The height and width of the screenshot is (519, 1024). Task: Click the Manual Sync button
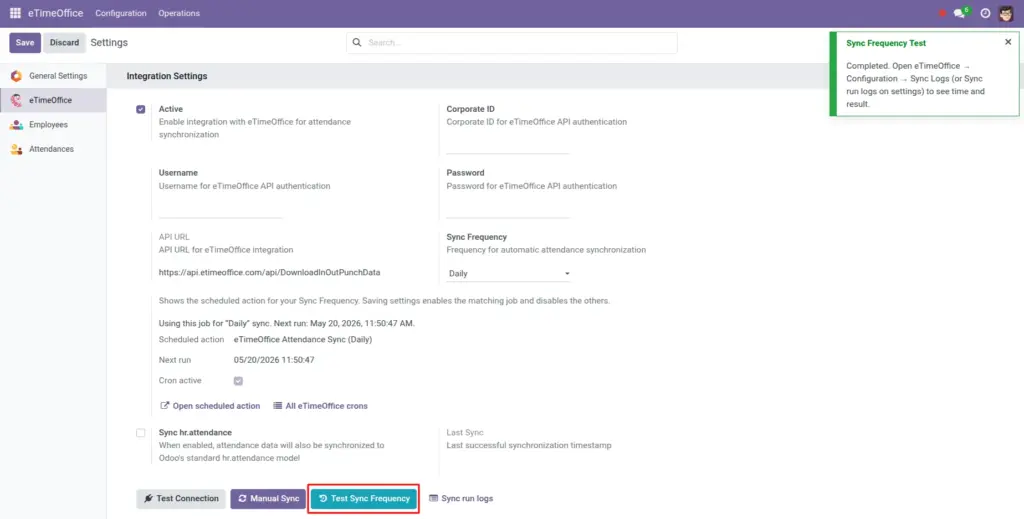[x=268, y=499]
